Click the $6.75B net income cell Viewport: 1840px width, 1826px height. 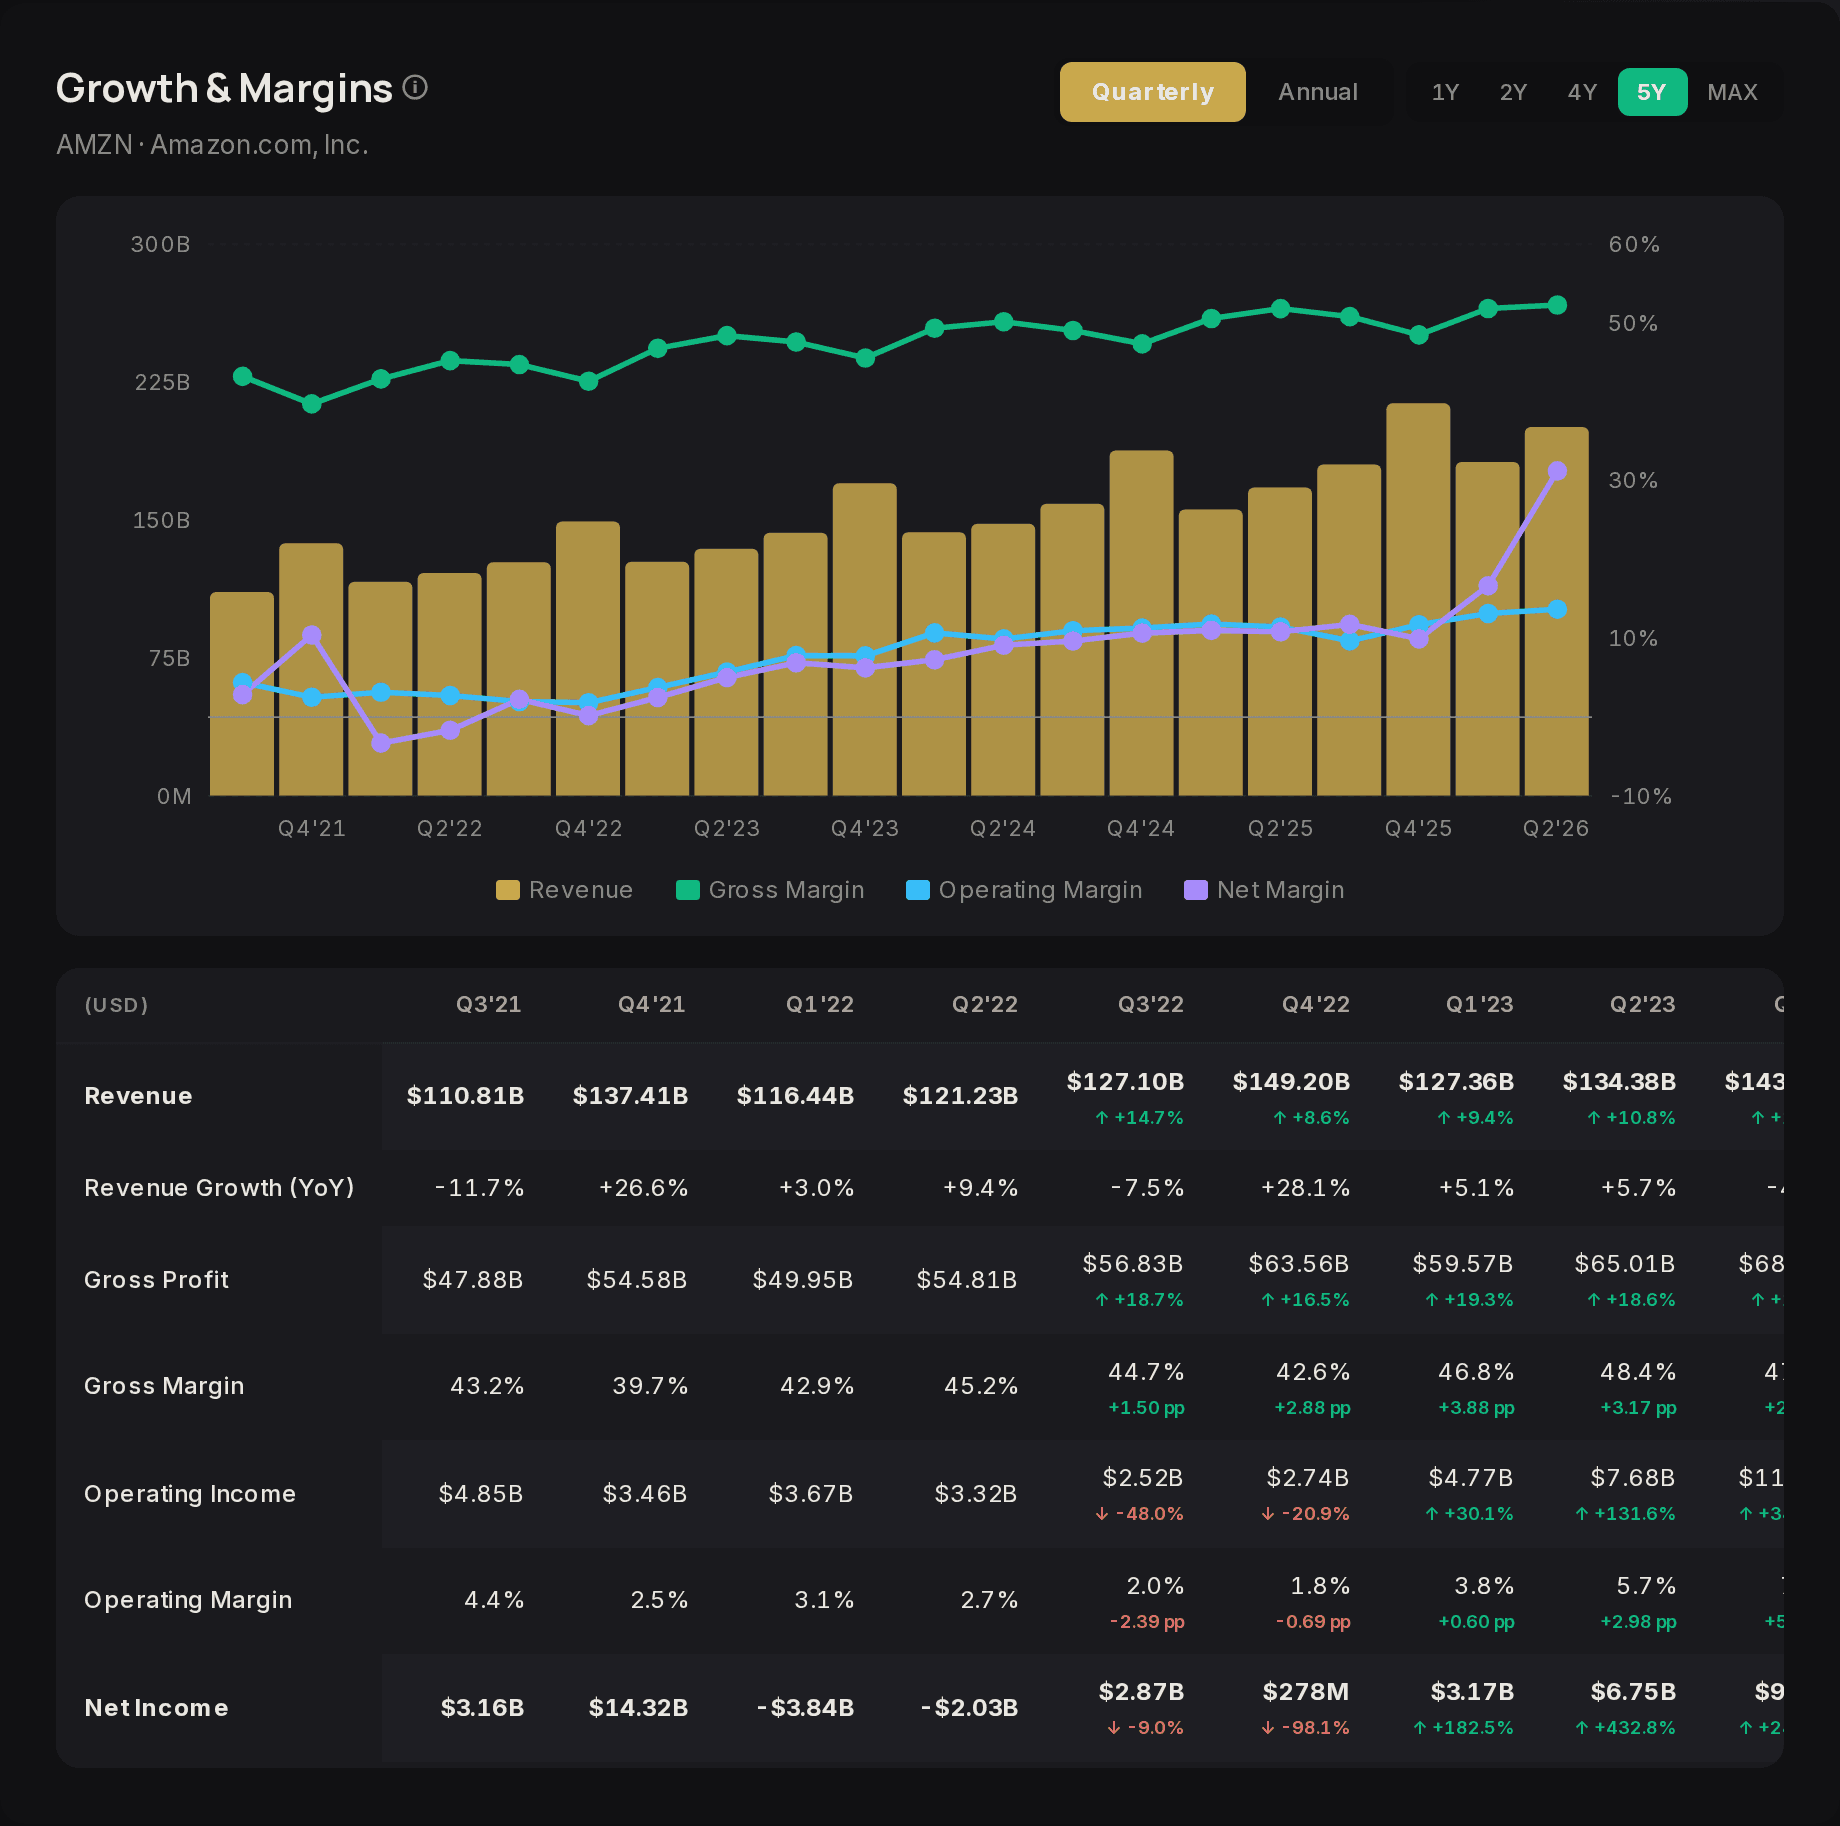click(x=1633, y=1692)
